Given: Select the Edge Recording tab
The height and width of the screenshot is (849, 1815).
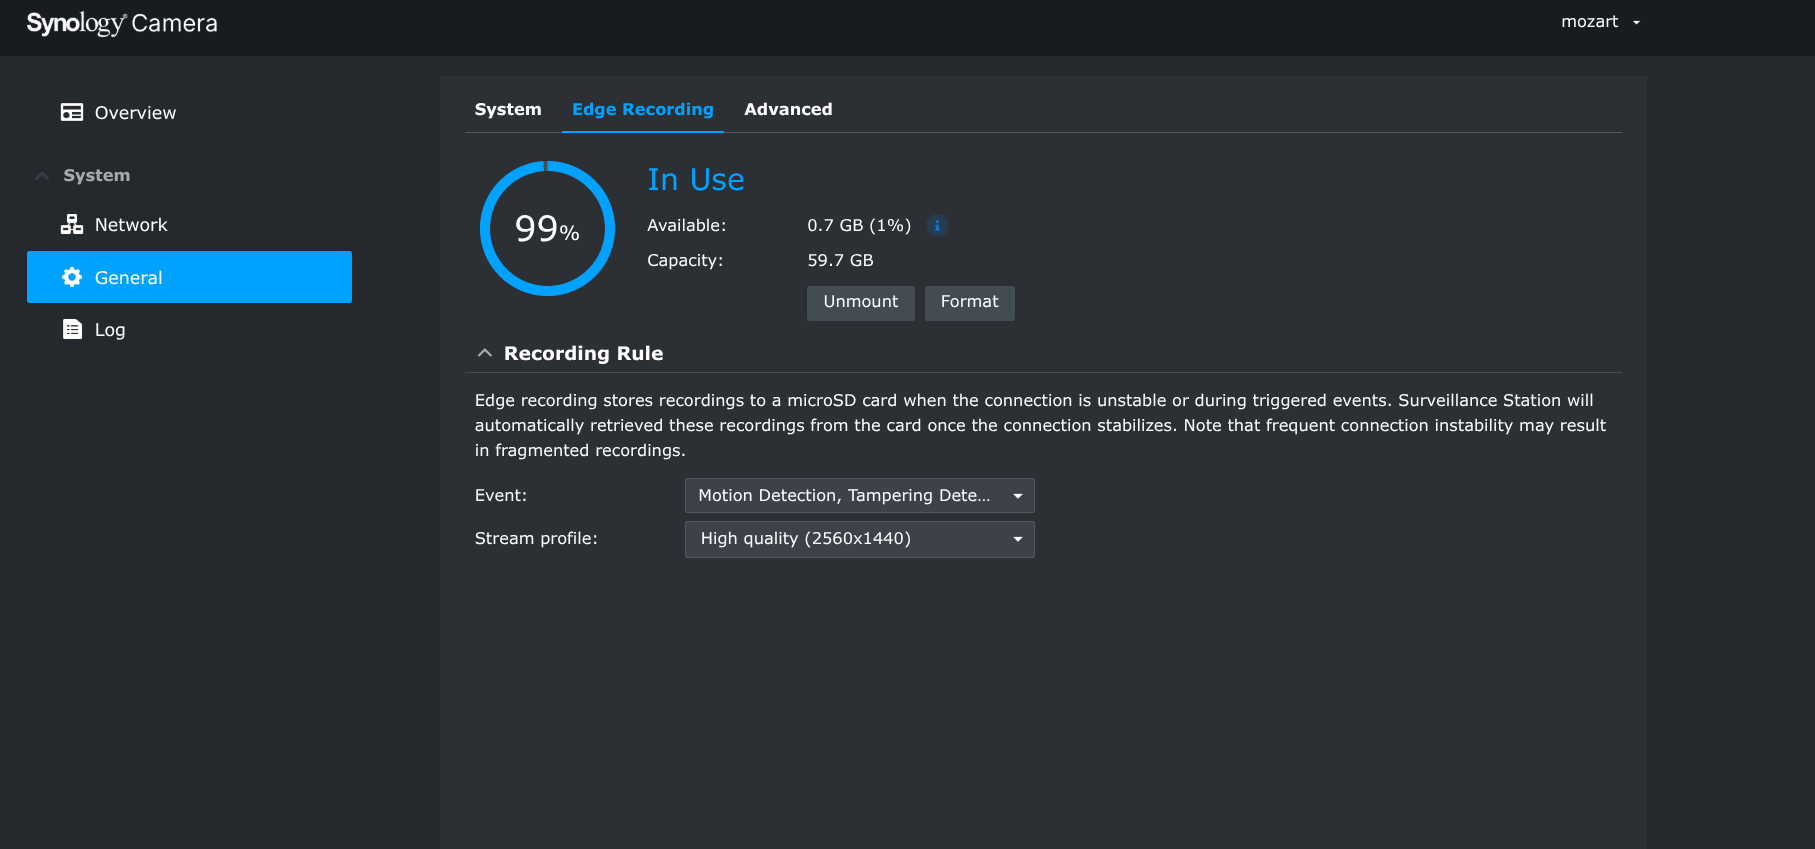Looking at the screenshot, I should [642, 109].
